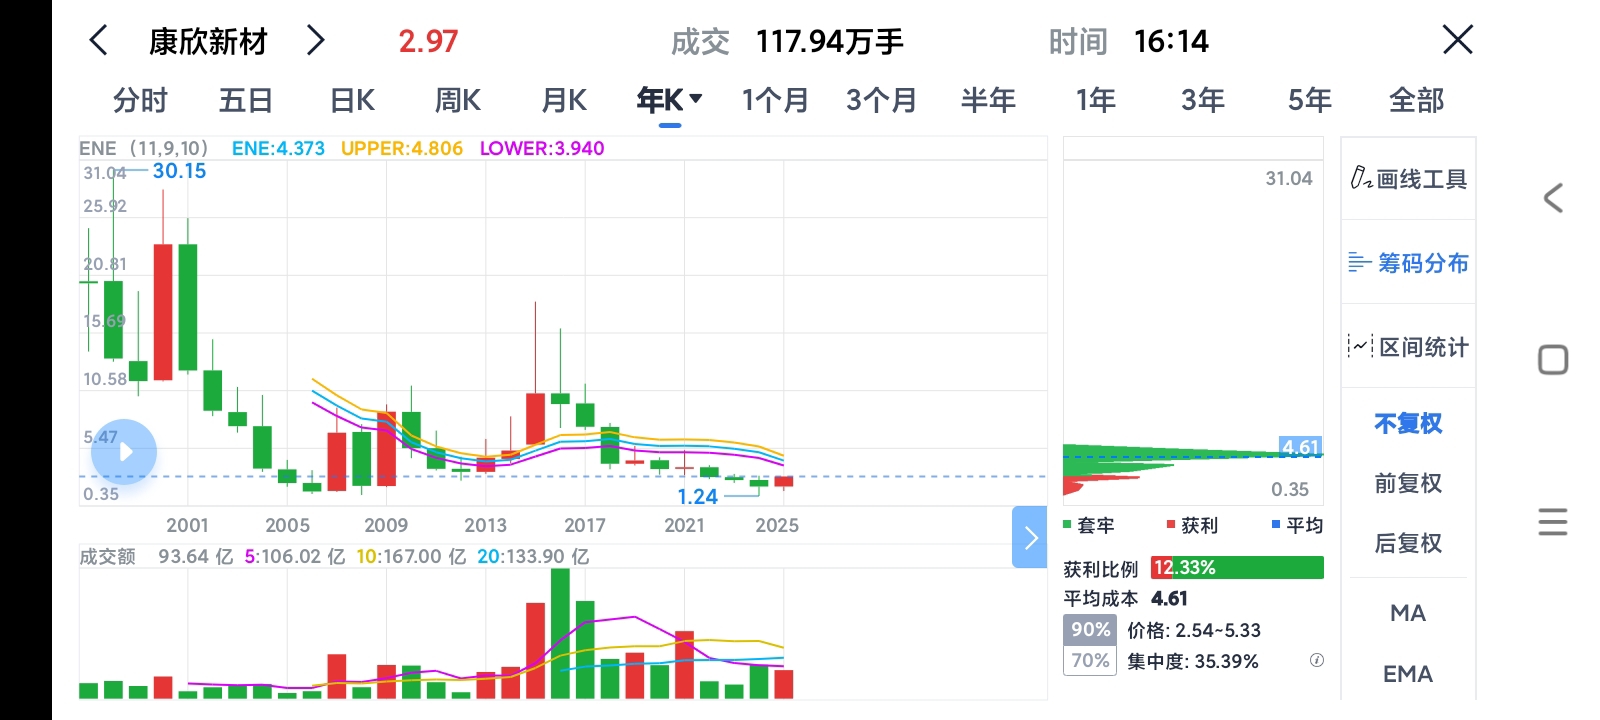1600x720 pixels.
Task: Tap the ENE (11,9,10) indicator label
Action: [x=144, y=148]
